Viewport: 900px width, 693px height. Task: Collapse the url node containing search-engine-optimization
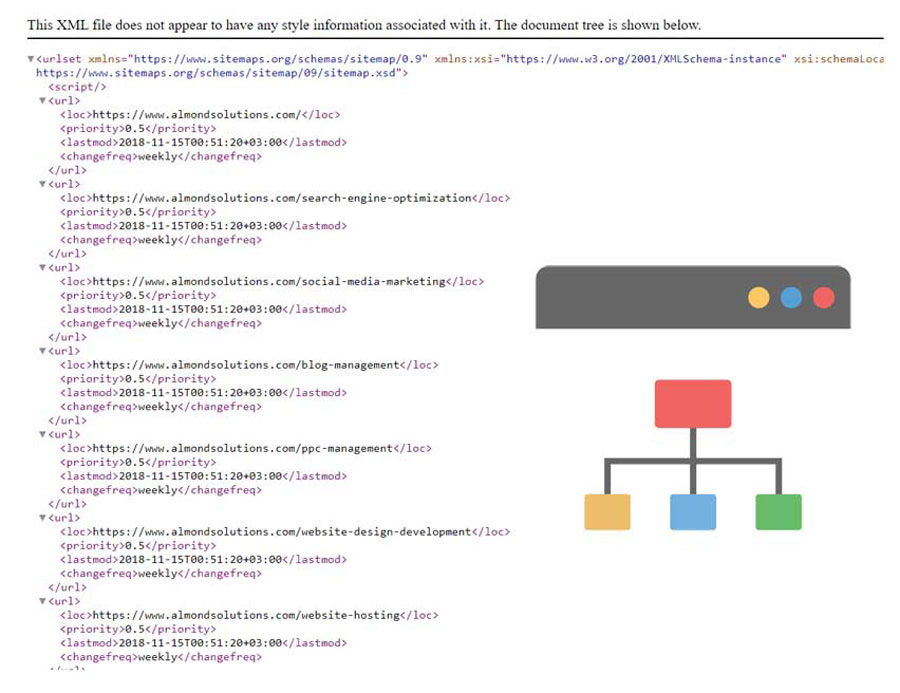42,184
